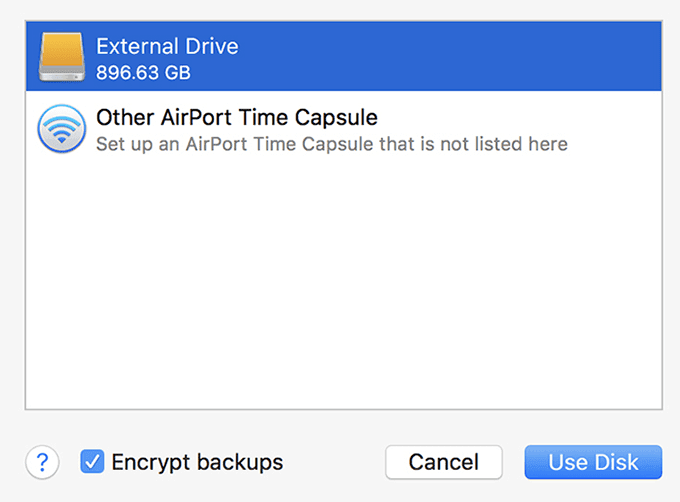The height and width of the screenshot is (502, 680).
Task: Click the orange External Drive disk icon
Action: (60, 55)
